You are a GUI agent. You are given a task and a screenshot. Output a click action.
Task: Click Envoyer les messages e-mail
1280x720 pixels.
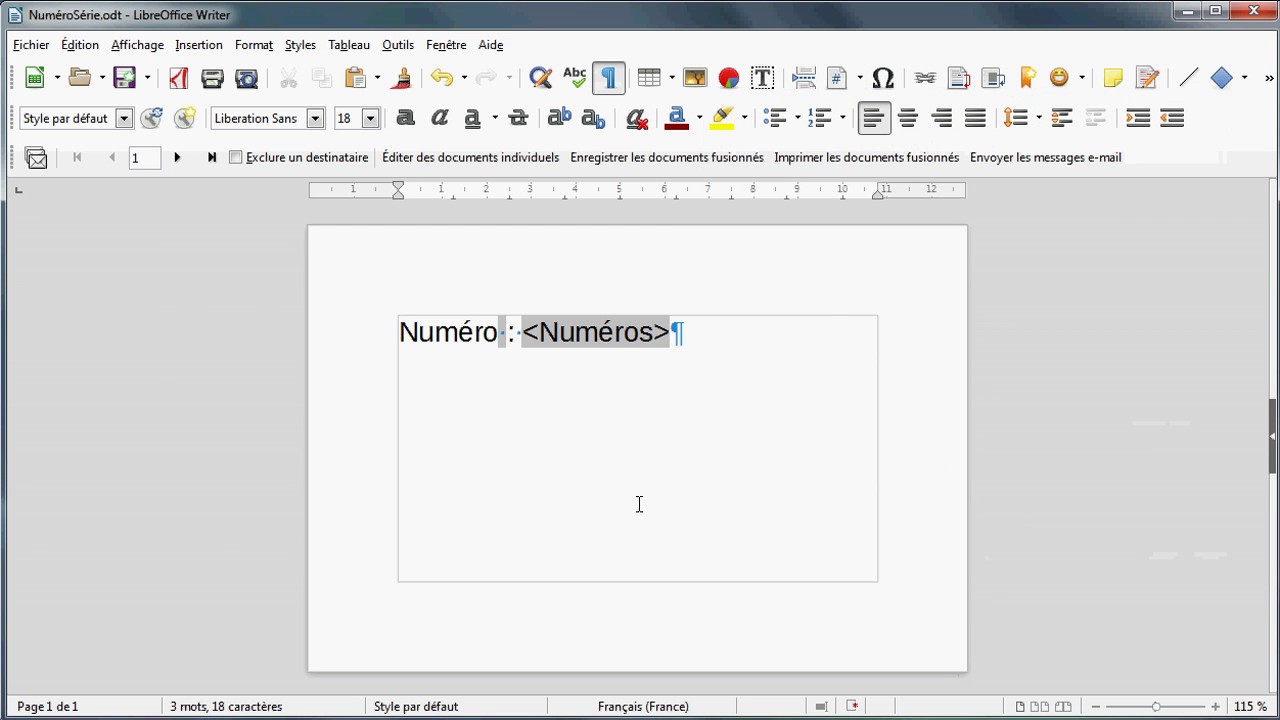coord(1045,157)
